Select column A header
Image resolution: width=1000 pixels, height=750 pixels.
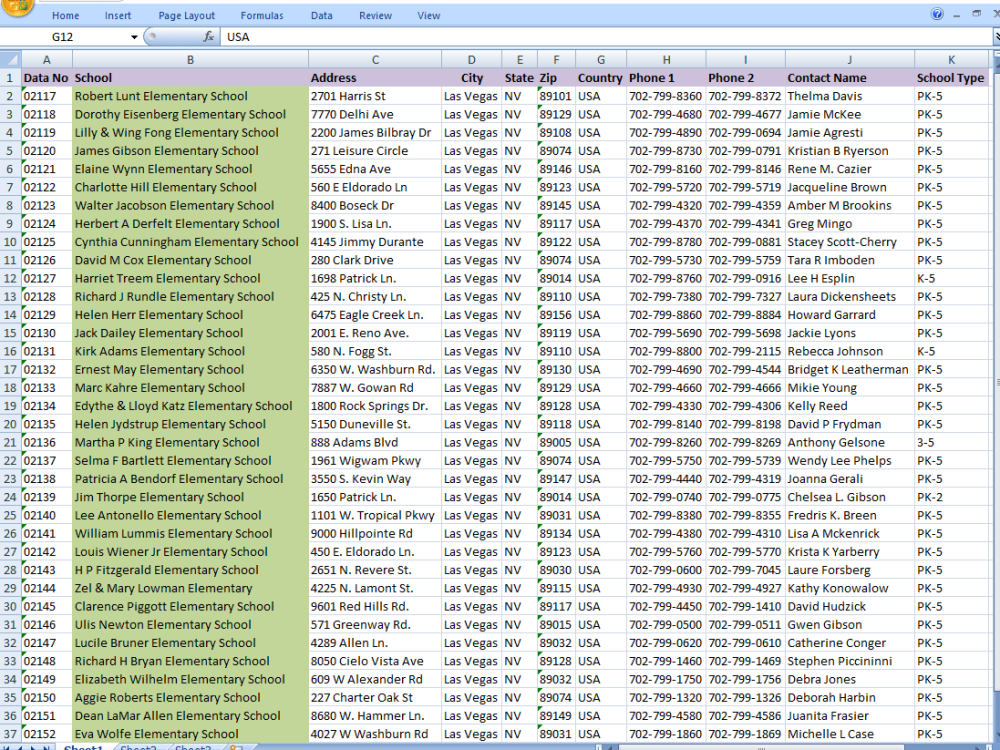[x=47, y=60]
